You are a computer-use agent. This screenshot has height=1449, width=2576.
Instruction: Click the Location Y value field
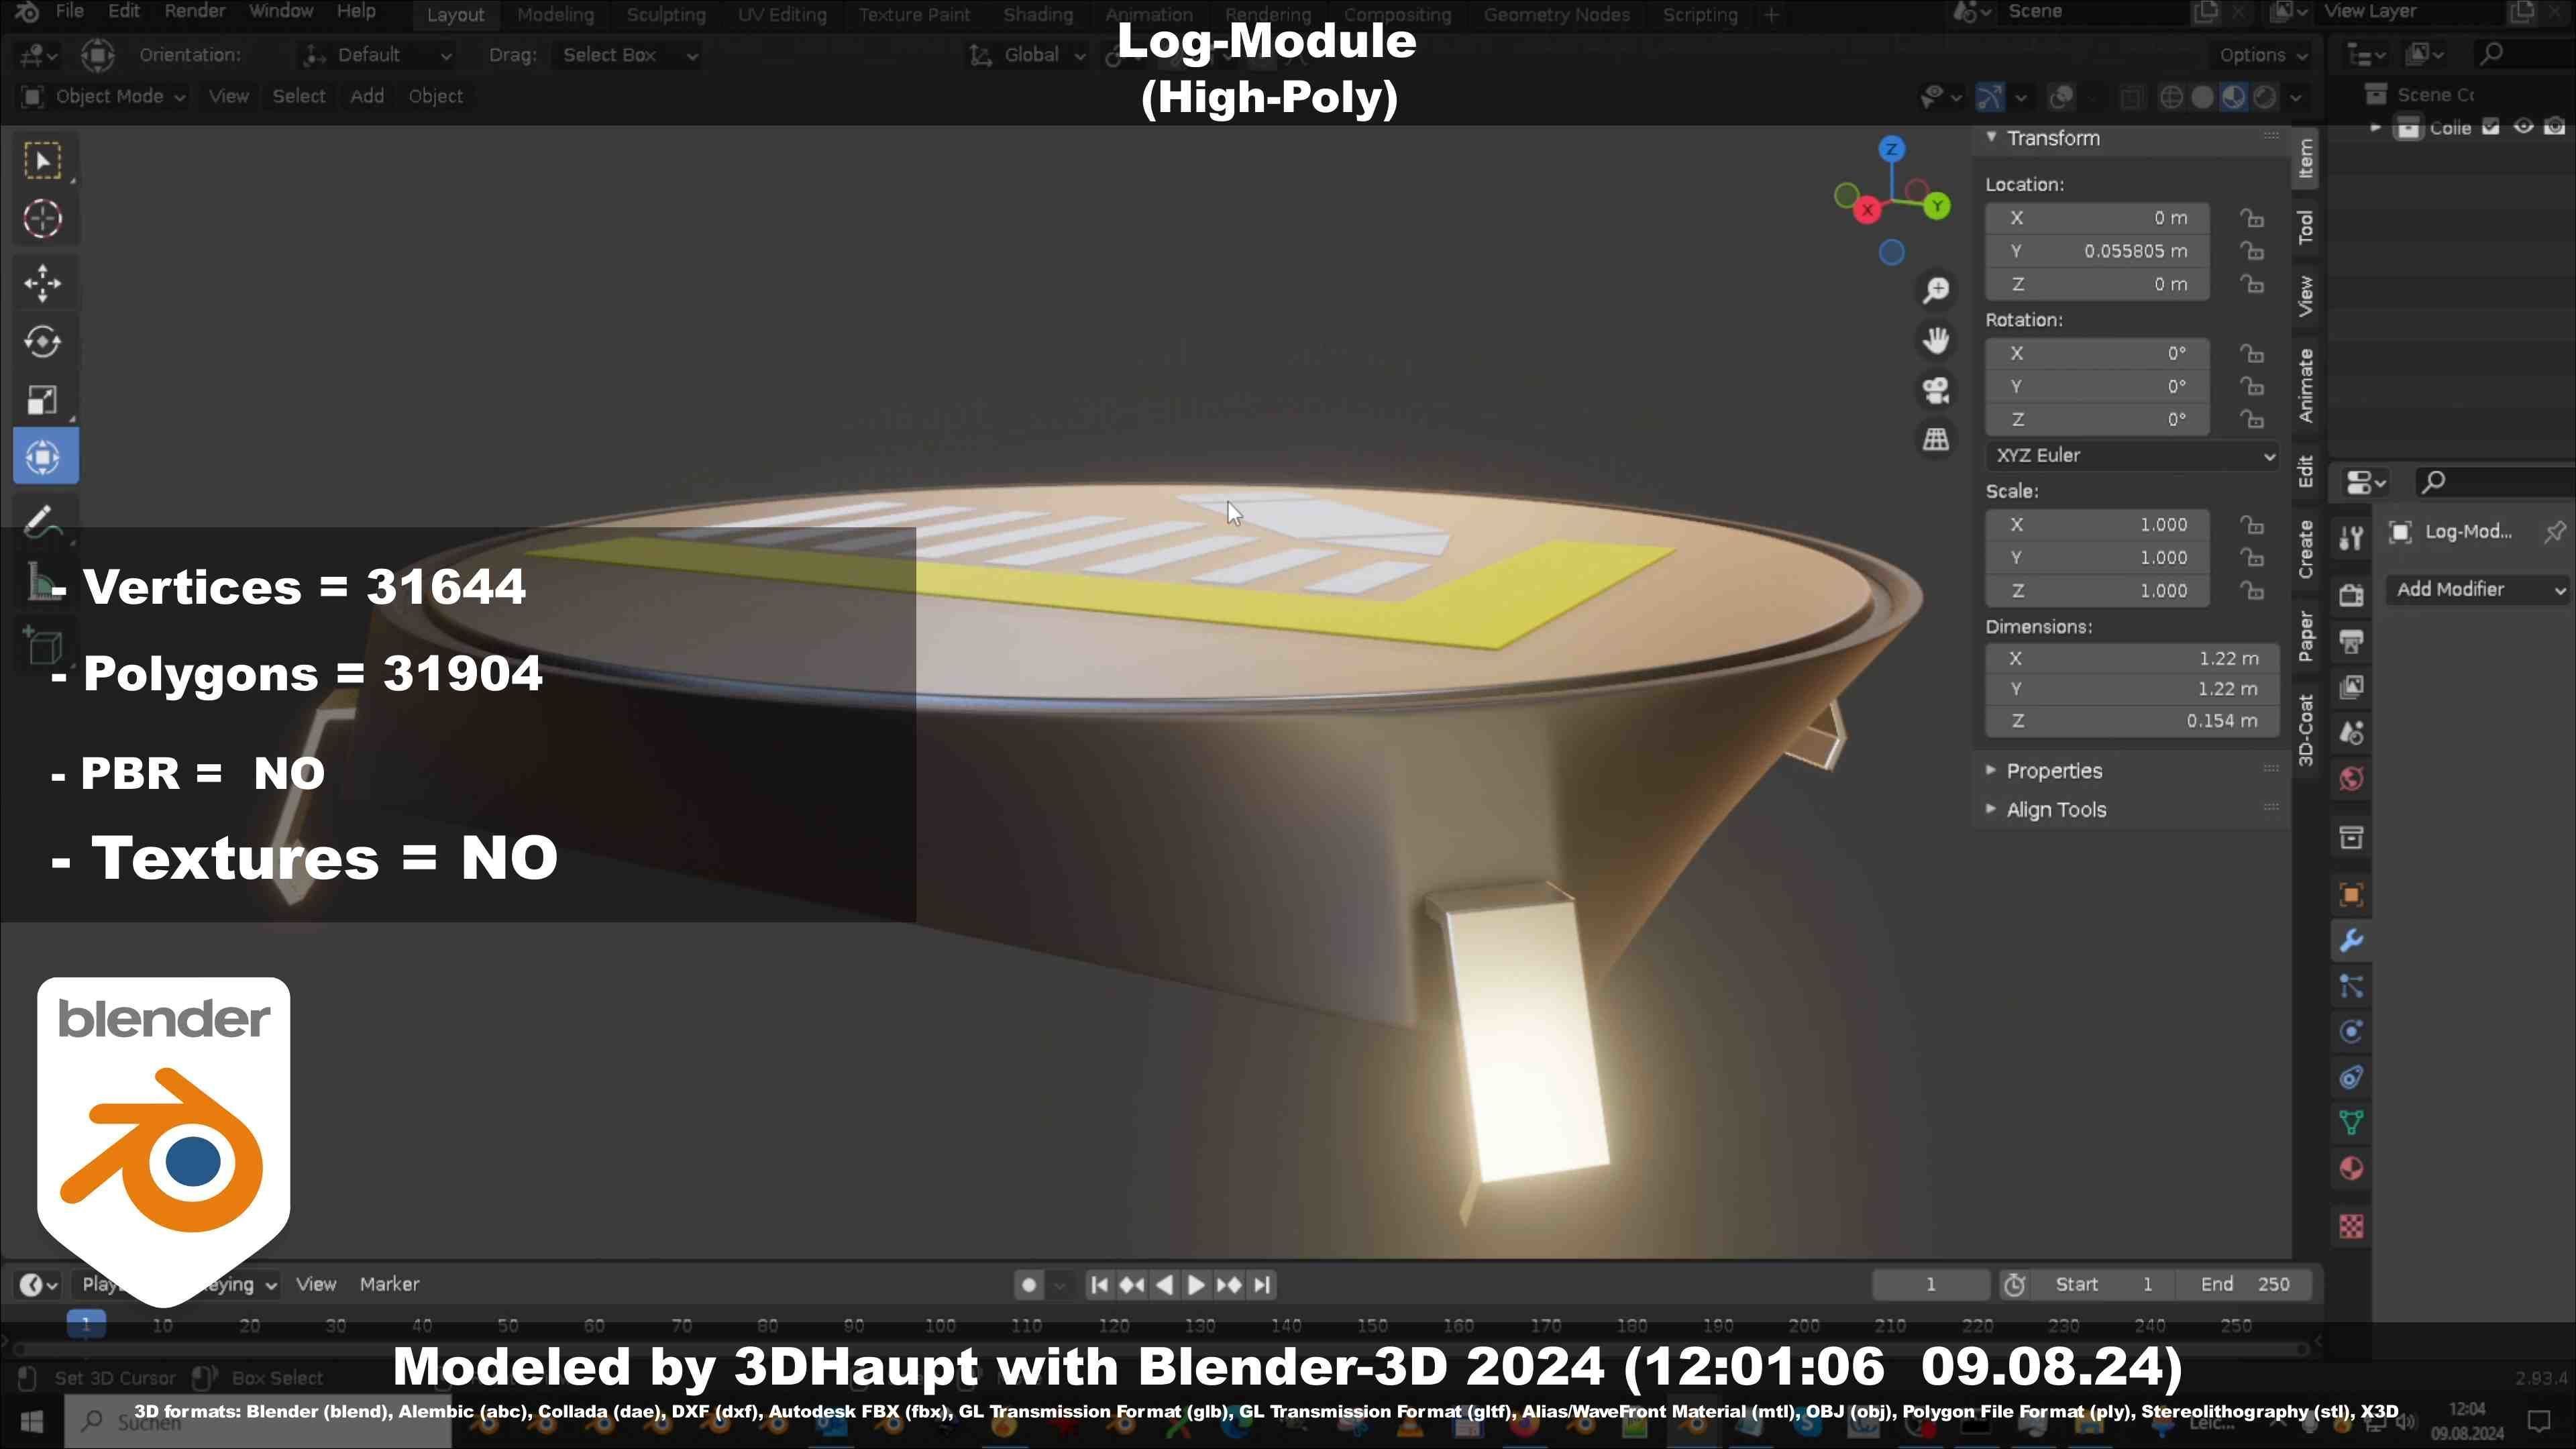(x=2097, y=251)
